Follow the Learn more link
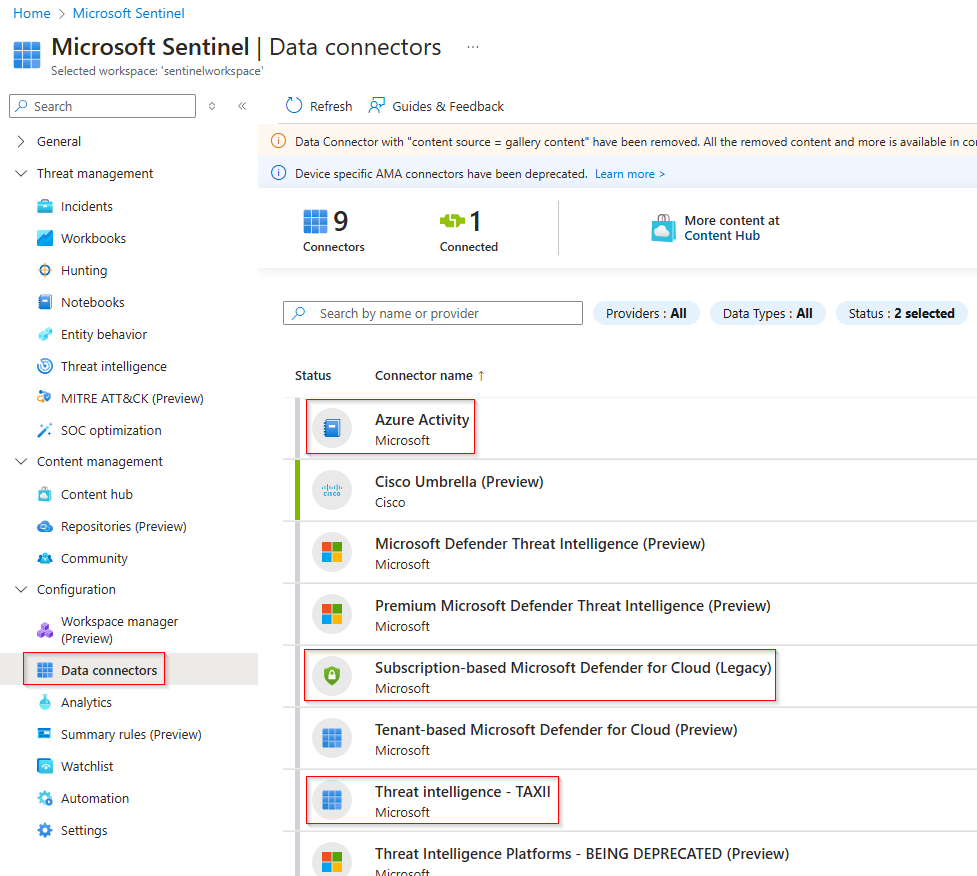Screen dimensions: 977x876 click(x=629, y=174)
